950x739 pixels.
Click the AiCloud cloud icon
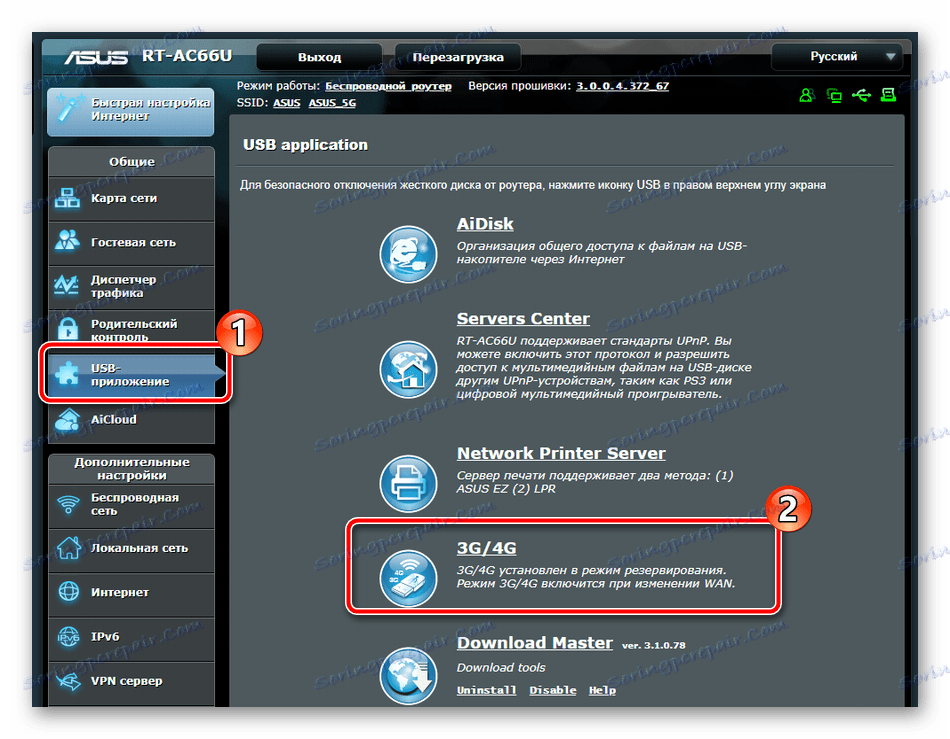(x=67, y=419)
